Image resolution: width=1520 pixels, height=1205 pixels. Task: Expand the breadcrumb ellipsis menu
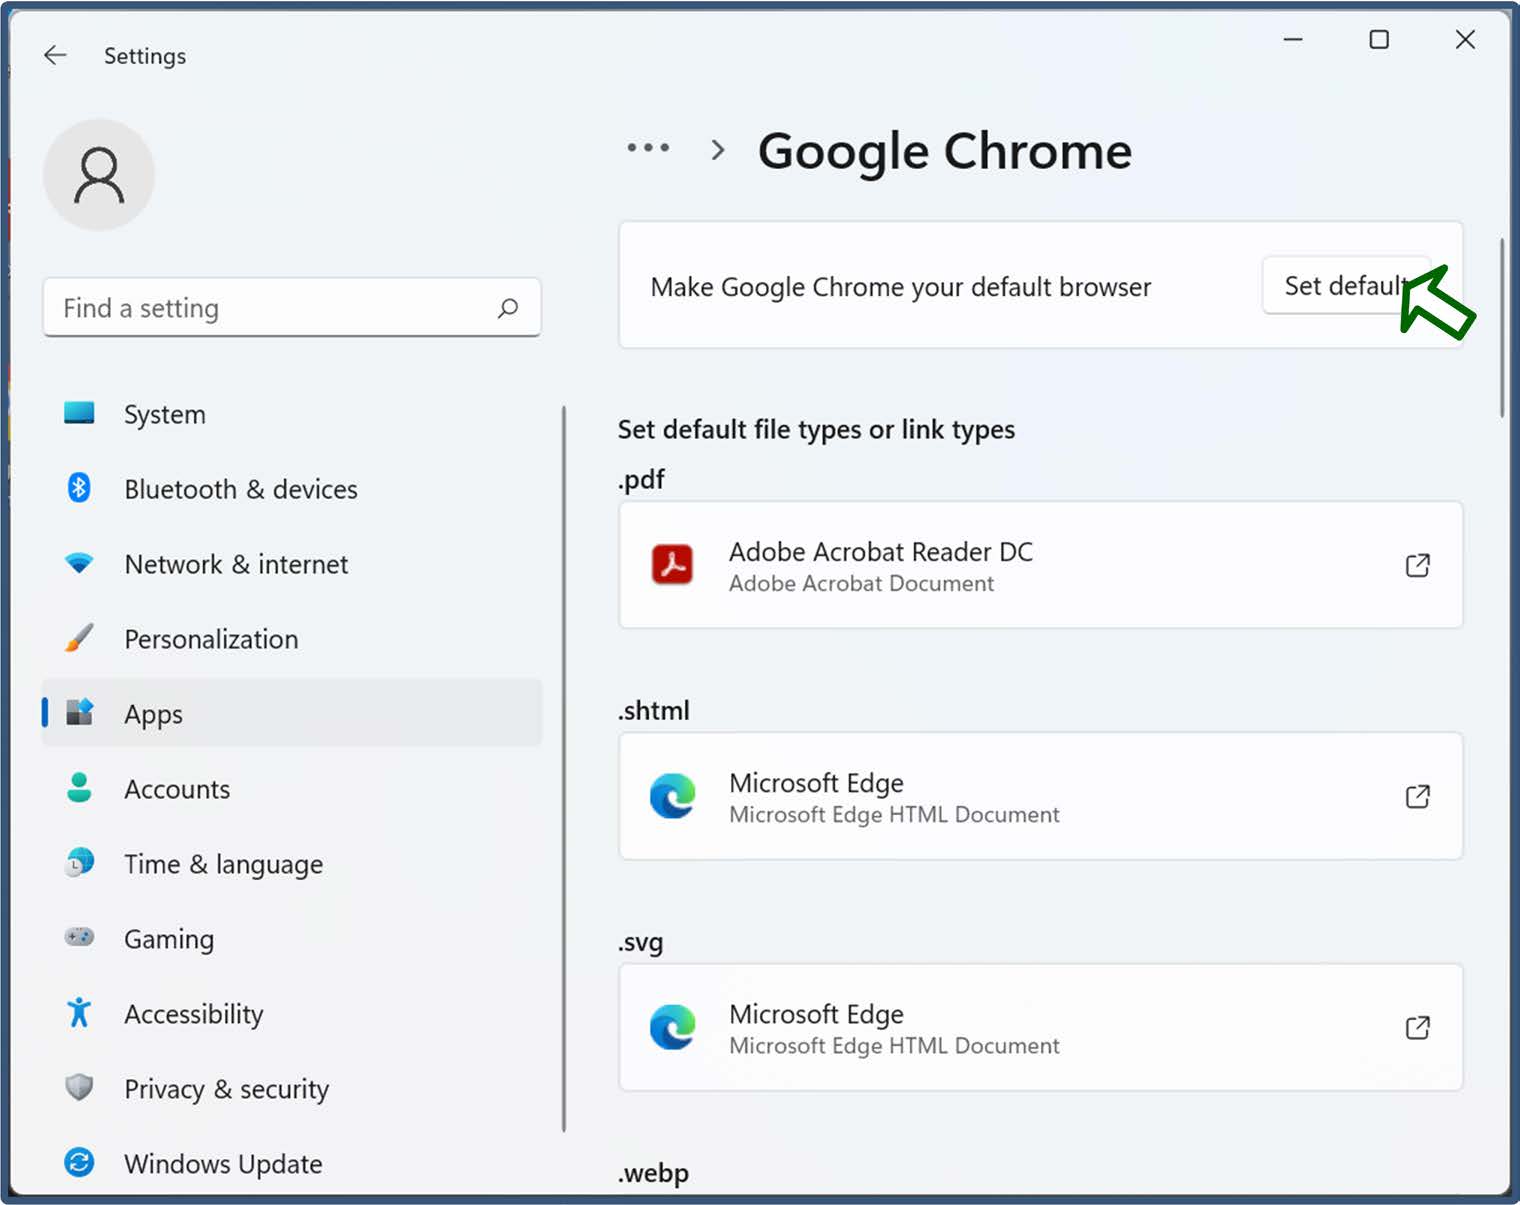pyautogui.click(x=648, y=148)
